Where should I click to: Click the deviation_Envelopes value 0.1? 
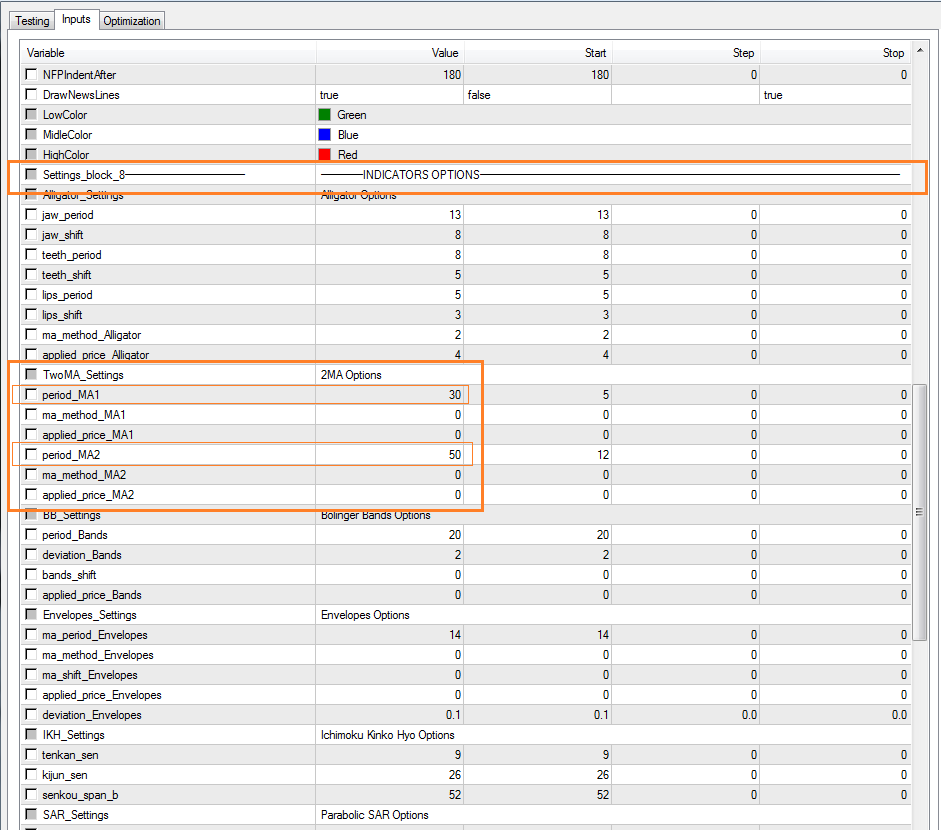point(453,715)
